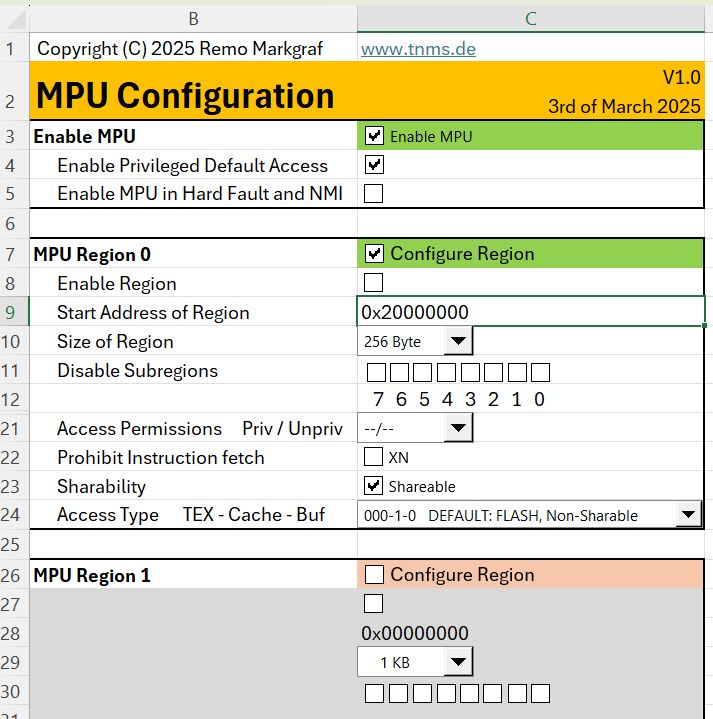This screenshot has width=713, height=719.
Task: Expand the Access Permissions dropdown
Action: pos(457,428)
